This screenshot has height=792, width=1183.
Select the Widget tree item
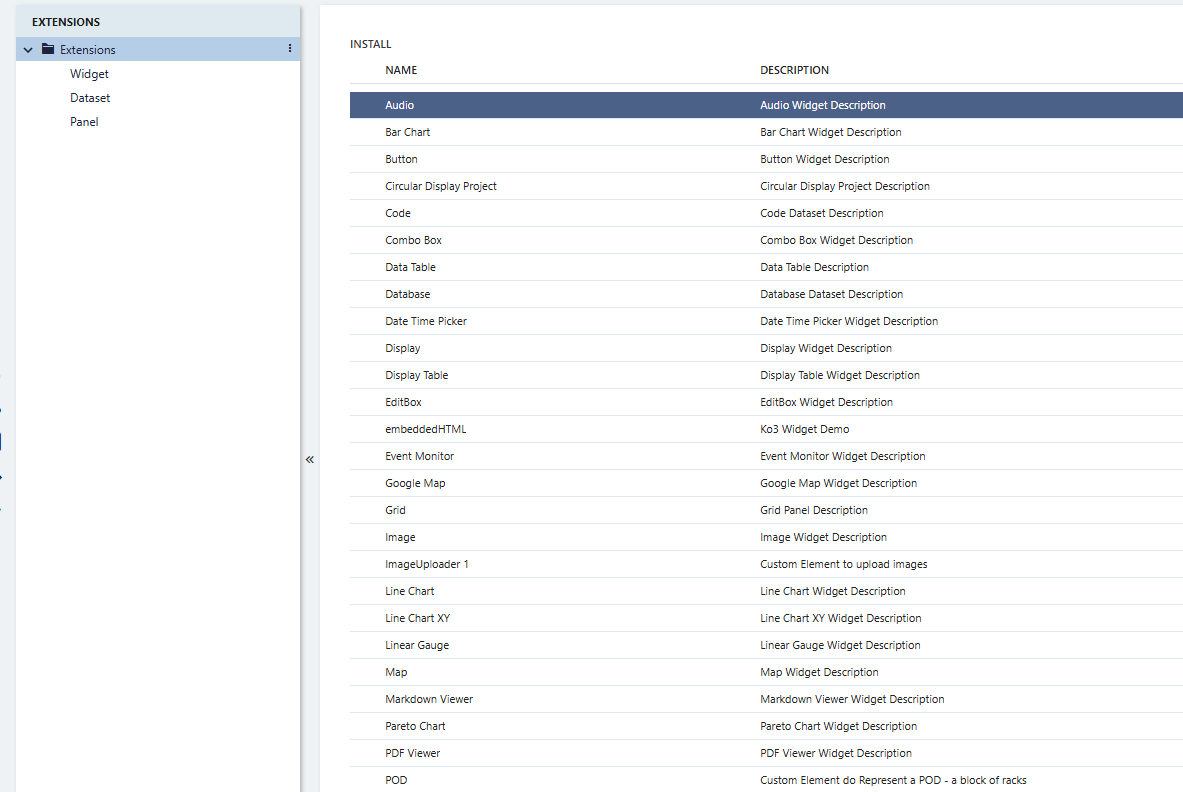(89, 74)
